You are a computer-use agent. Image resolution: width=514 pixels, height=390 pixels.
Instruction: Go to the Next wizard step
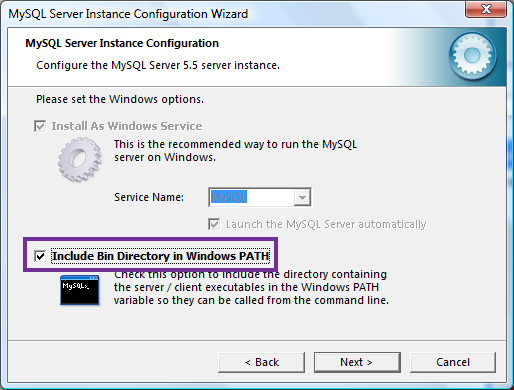(357, 362)
